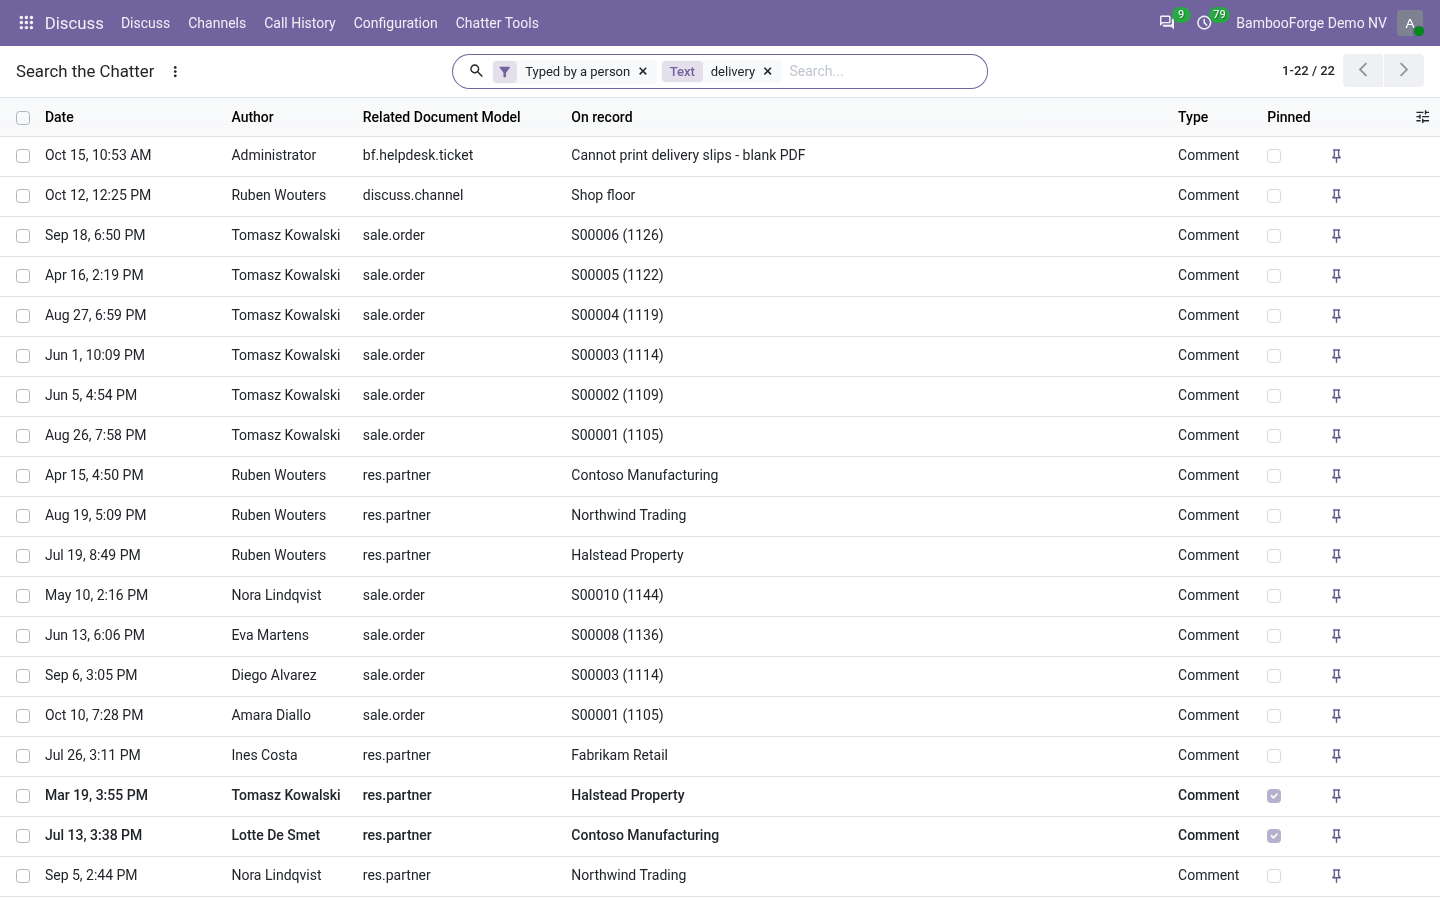Go to the previous page arrow

click(x=1363, y=70)
